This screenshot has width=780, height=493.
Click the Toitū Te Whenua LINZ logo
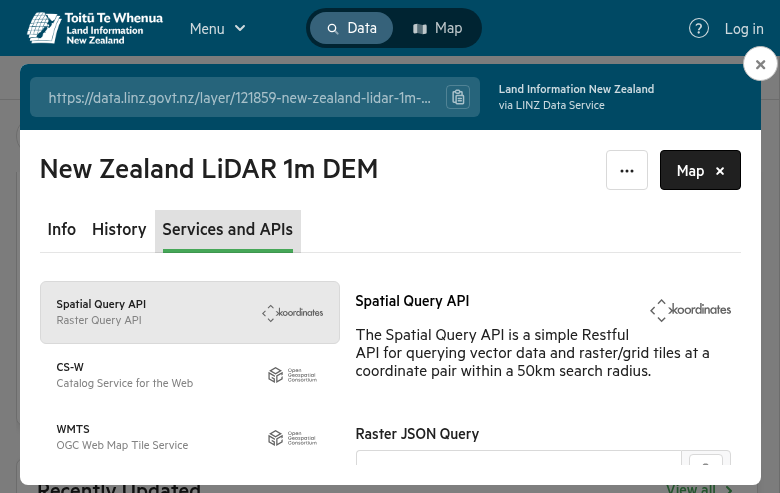[95, 28]
